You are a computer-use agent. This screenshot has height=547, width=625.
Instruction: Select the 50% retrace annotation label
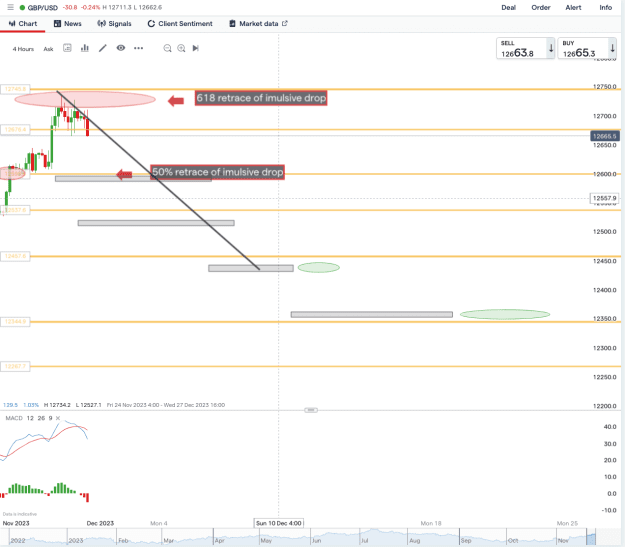(218, 172)
